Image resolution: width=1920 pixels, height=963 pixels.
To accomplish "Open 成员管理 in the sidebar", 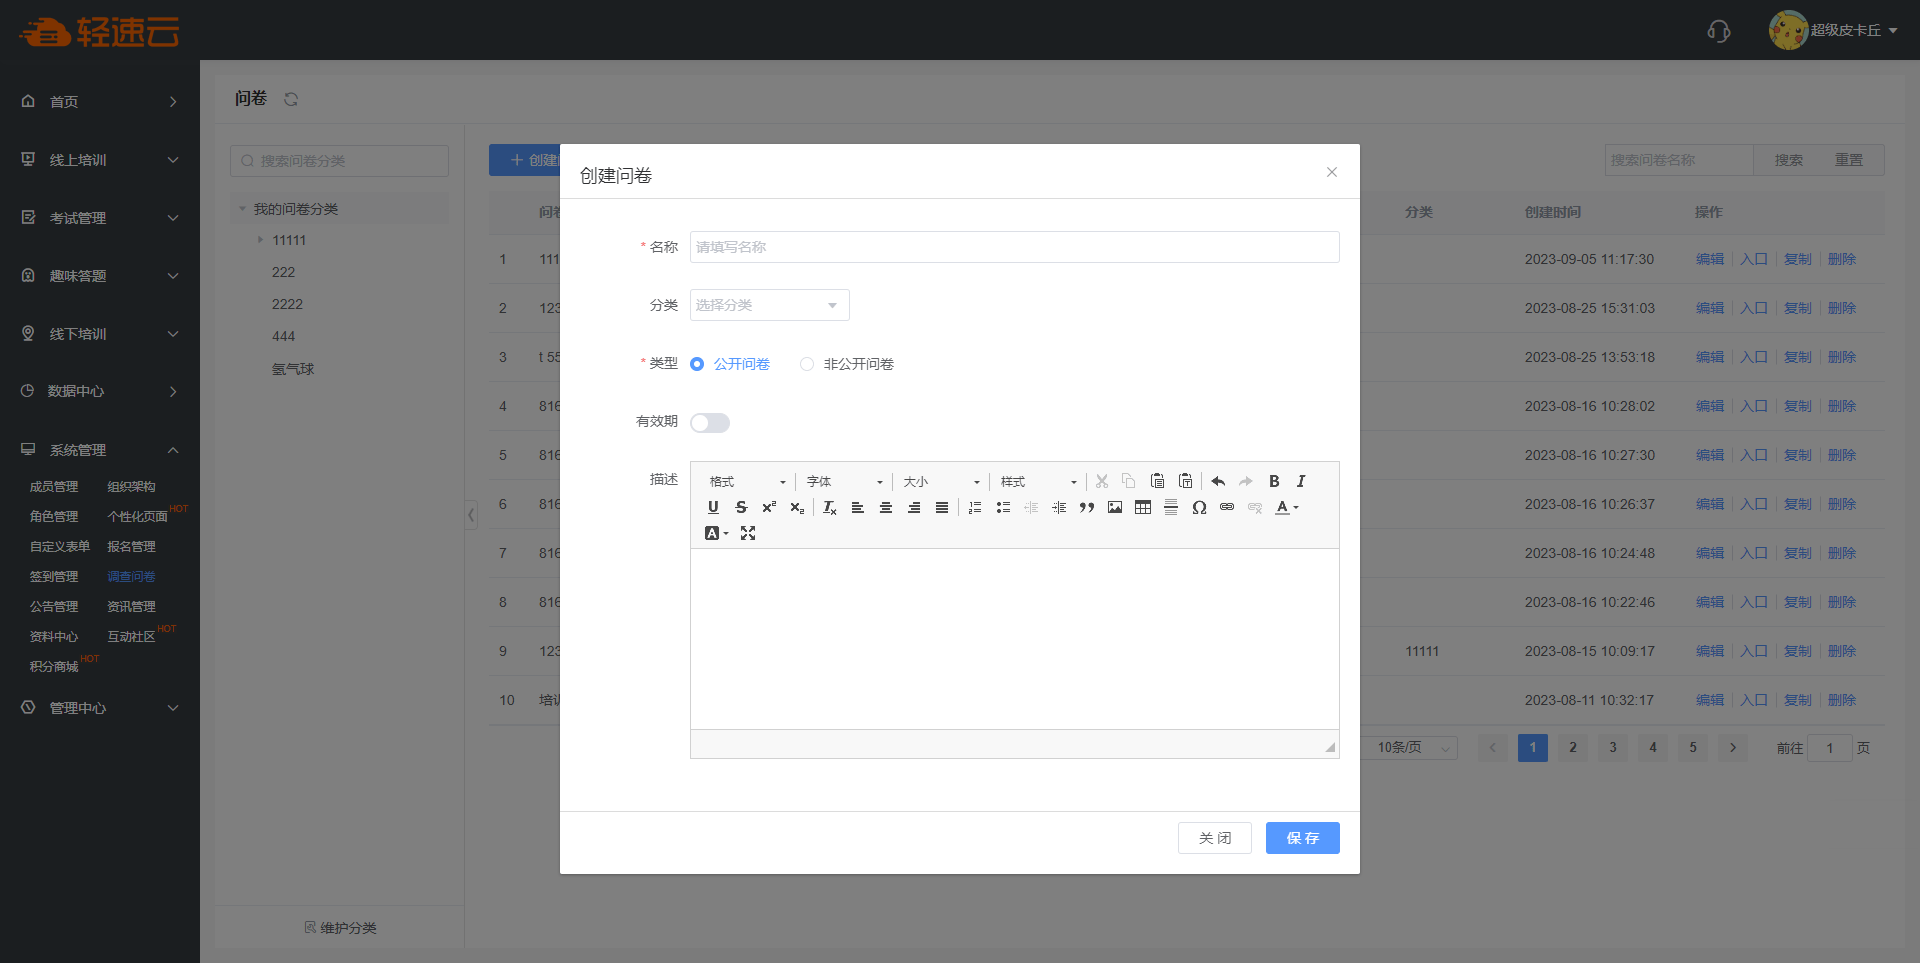I will tap(54, 487).
